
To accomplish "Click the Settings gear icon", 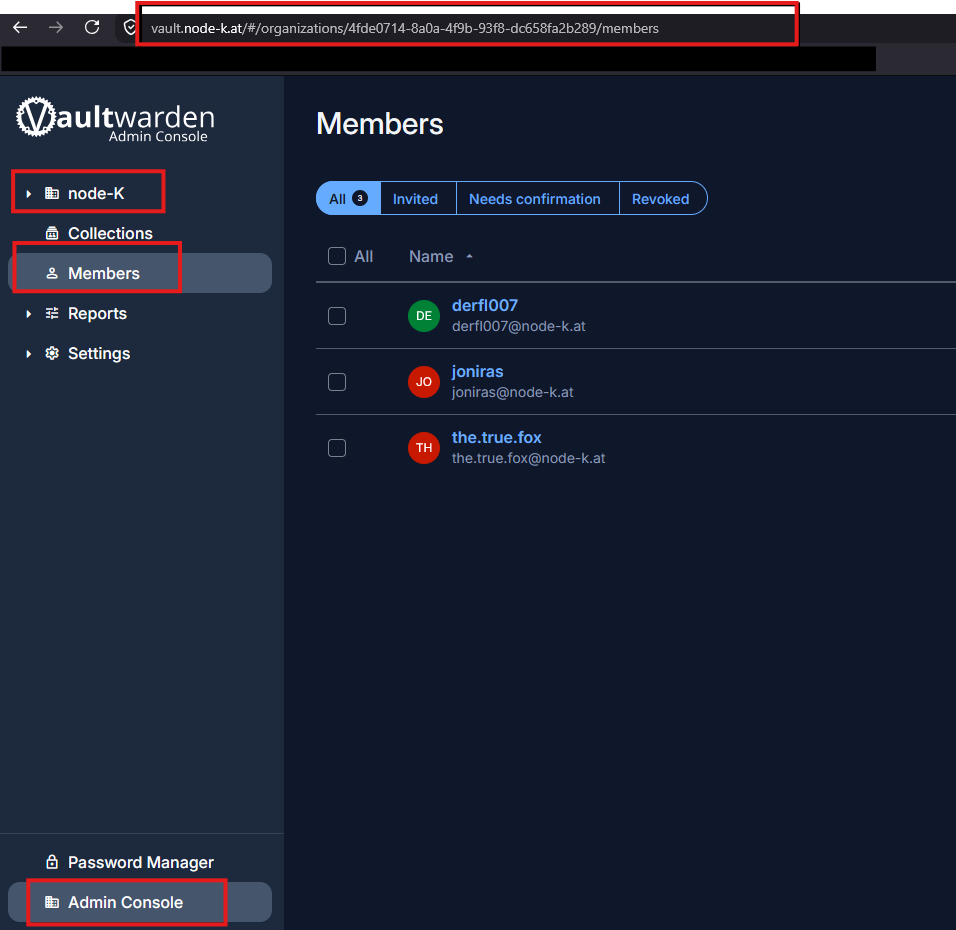I will pos(52,353).
